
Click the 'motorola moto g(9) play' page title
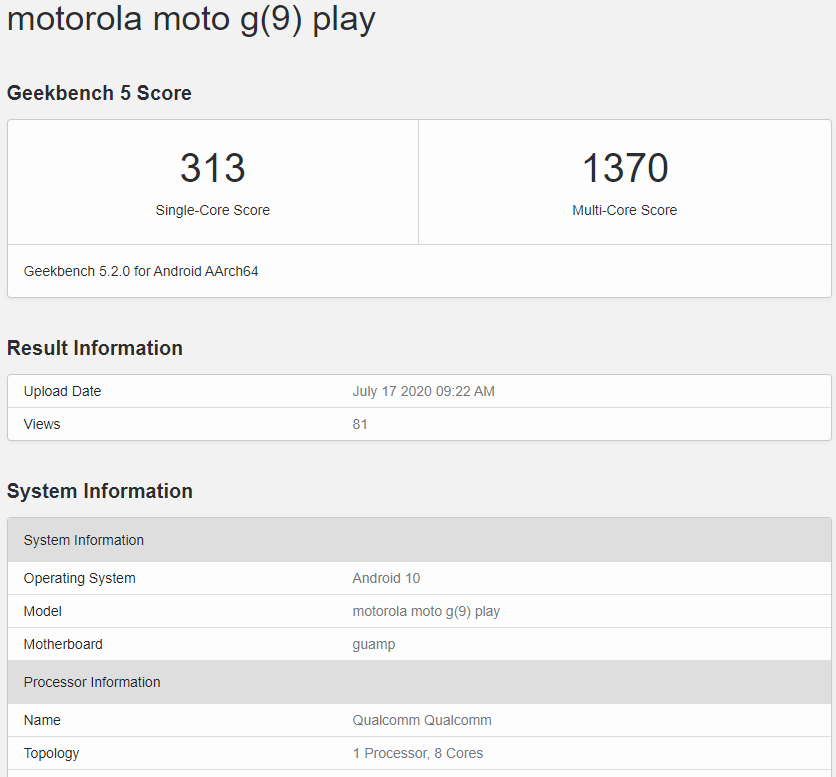pyautogui.click(x=191, y=19)
